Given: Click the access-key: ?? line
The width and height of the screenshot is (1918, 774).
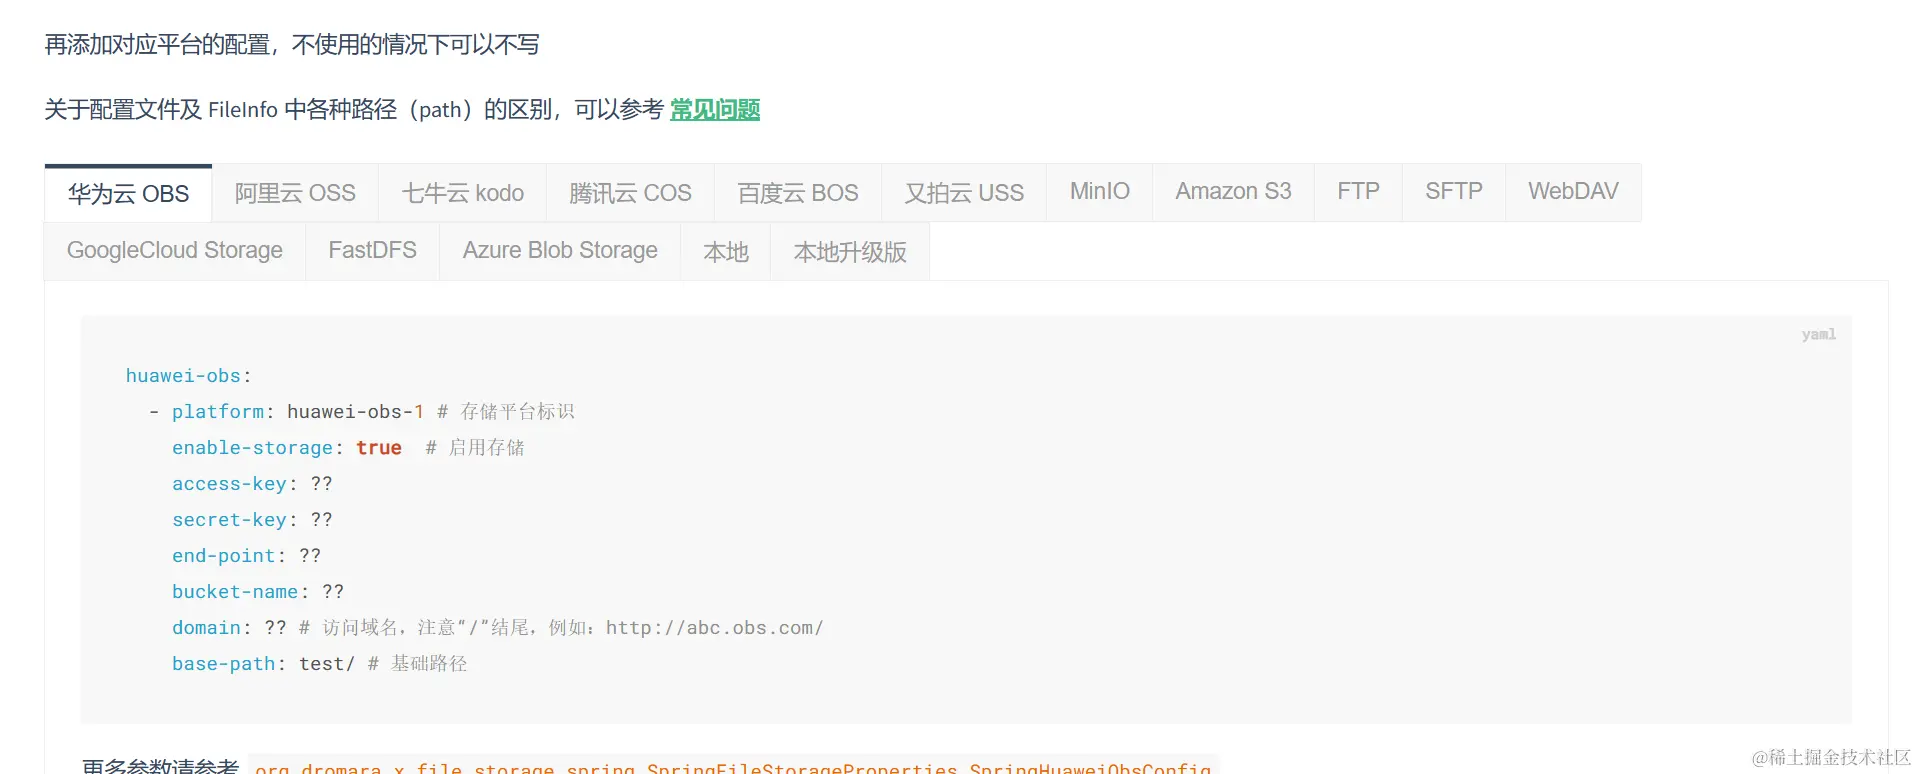Looking at the screenshot, I should click(252, 484).
